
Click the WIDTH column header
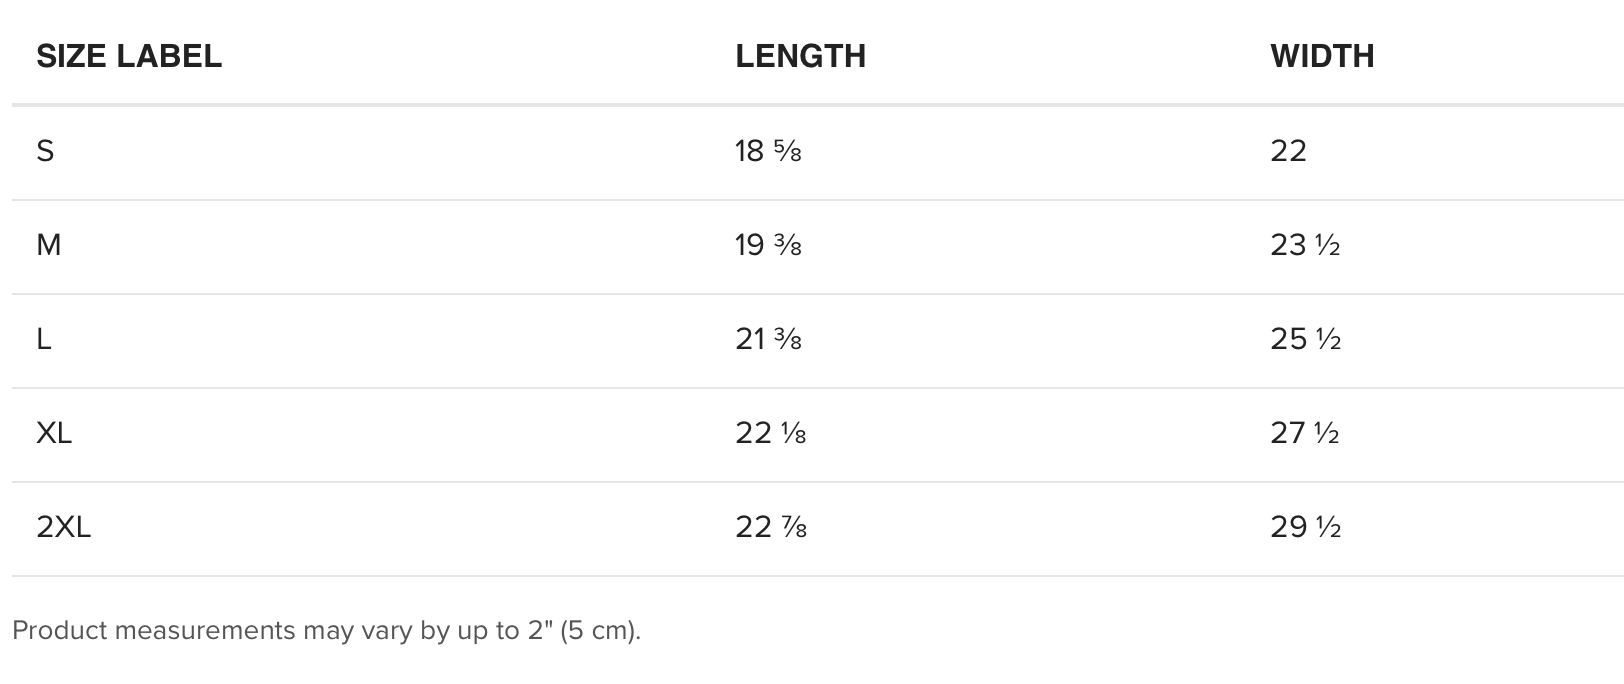click(x=1322, y=56)
